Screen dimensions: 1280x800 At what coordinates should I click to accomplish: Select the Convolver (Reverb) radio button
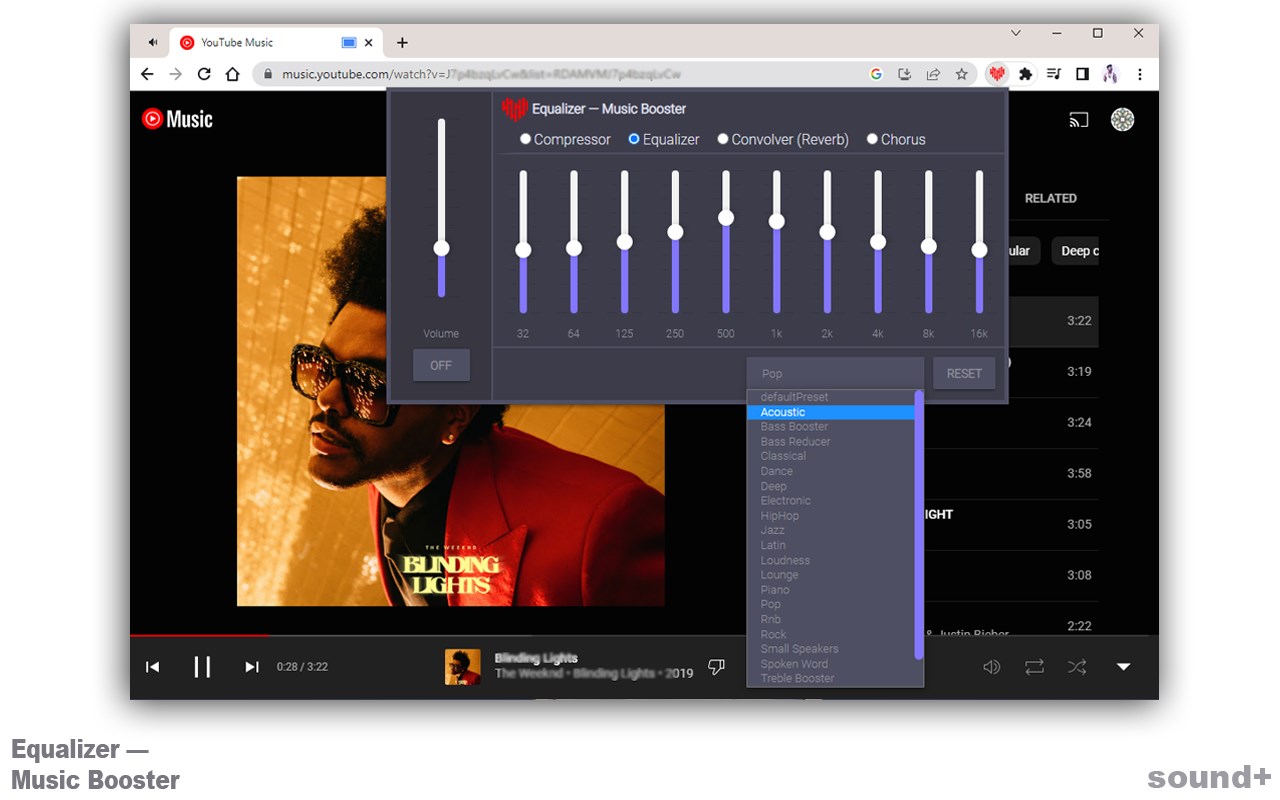723,139
